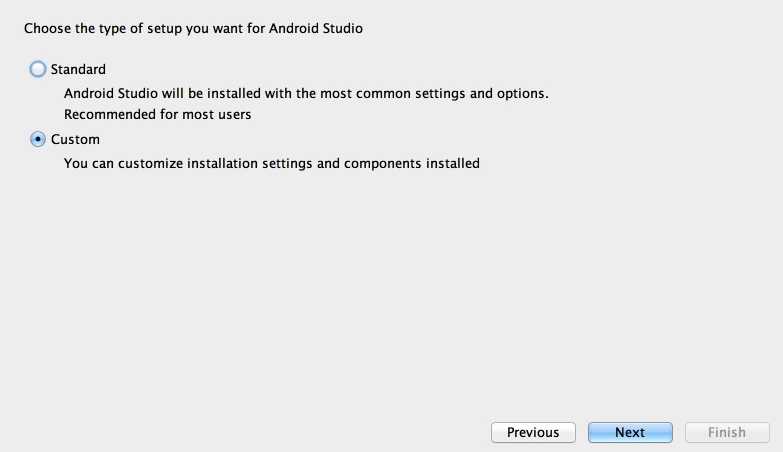This screenshot has width=783, height=452.
Task: Click the Previous button
Action: 533,432
